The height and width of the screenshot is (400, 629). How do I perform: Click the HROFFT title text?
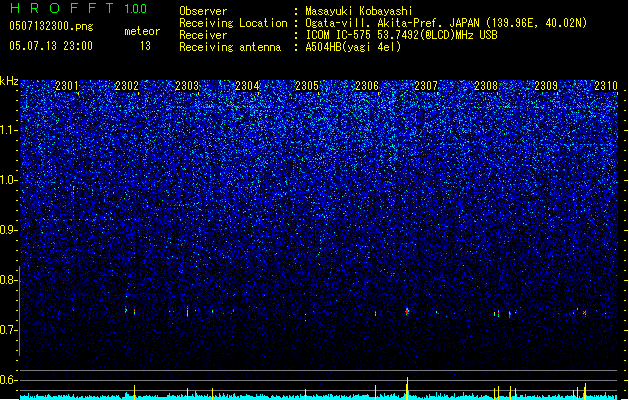tap(62, 8)
